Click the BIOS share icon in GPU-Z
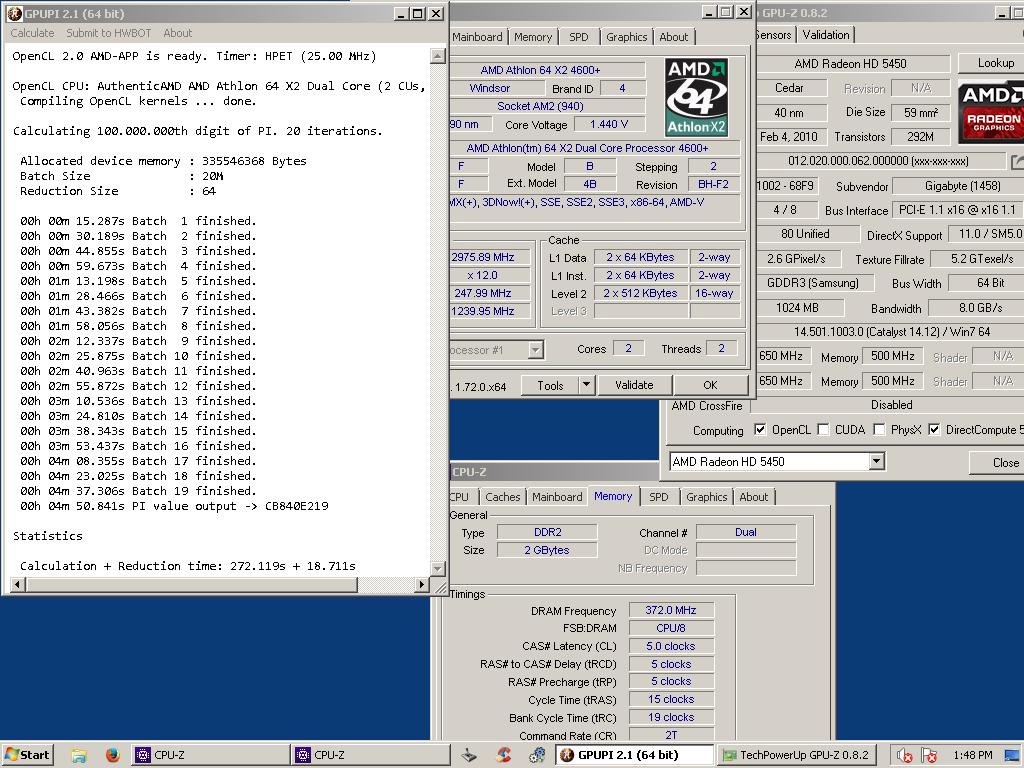The width and height of the screenshot is (1024, 768). click(1017, 161)
